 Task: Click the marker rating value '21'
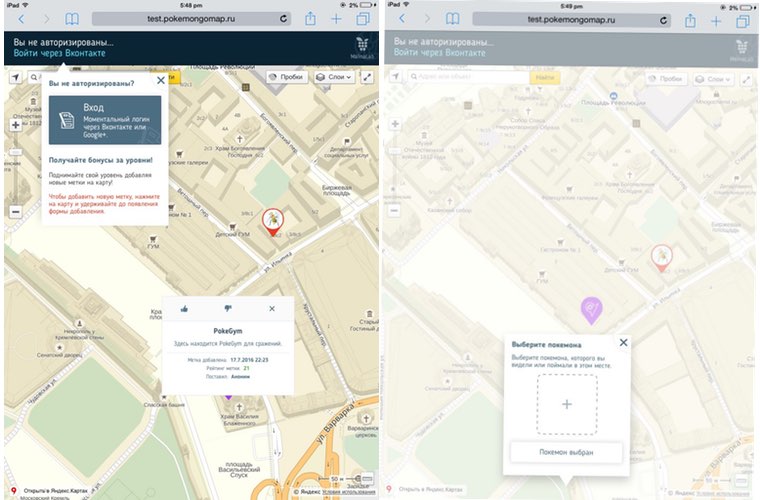[246, 368]
